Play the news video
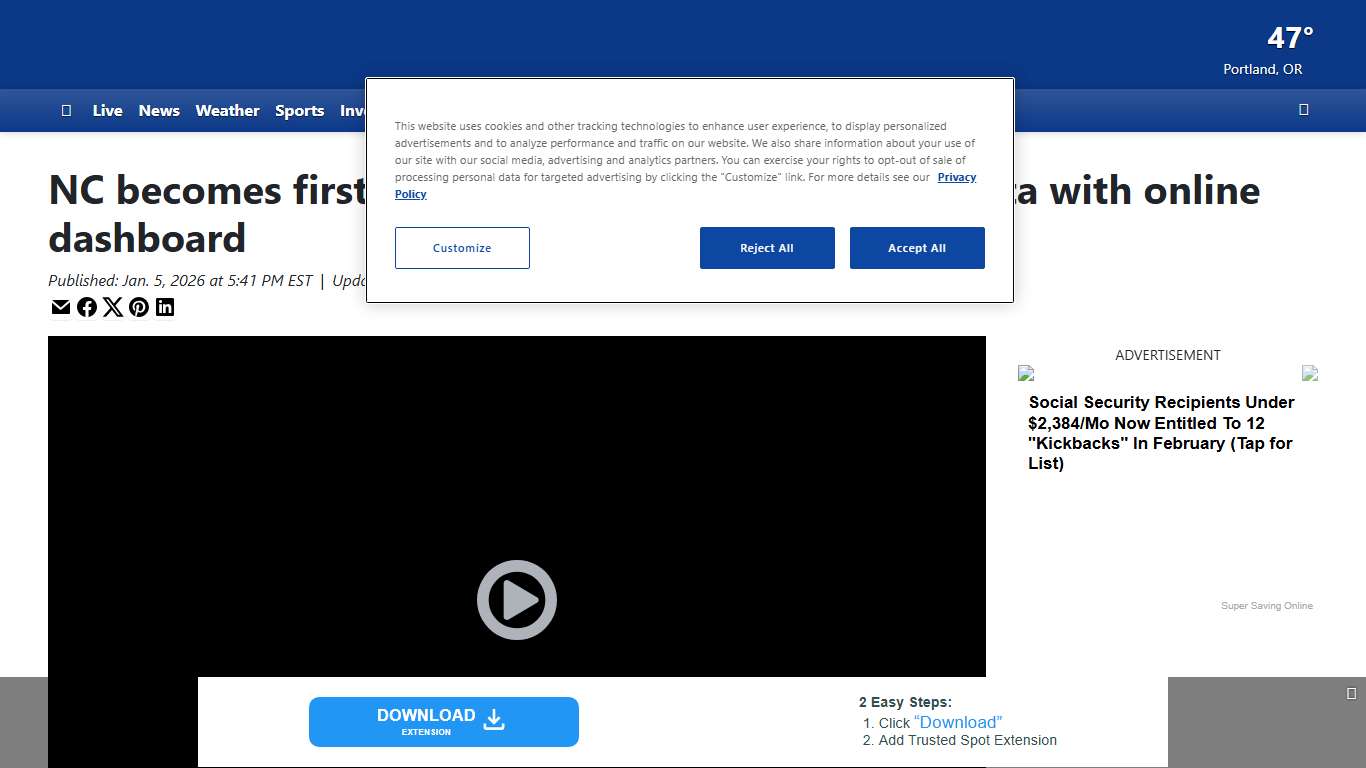This screenshot has height=768, width=1366. pos(516,600)
